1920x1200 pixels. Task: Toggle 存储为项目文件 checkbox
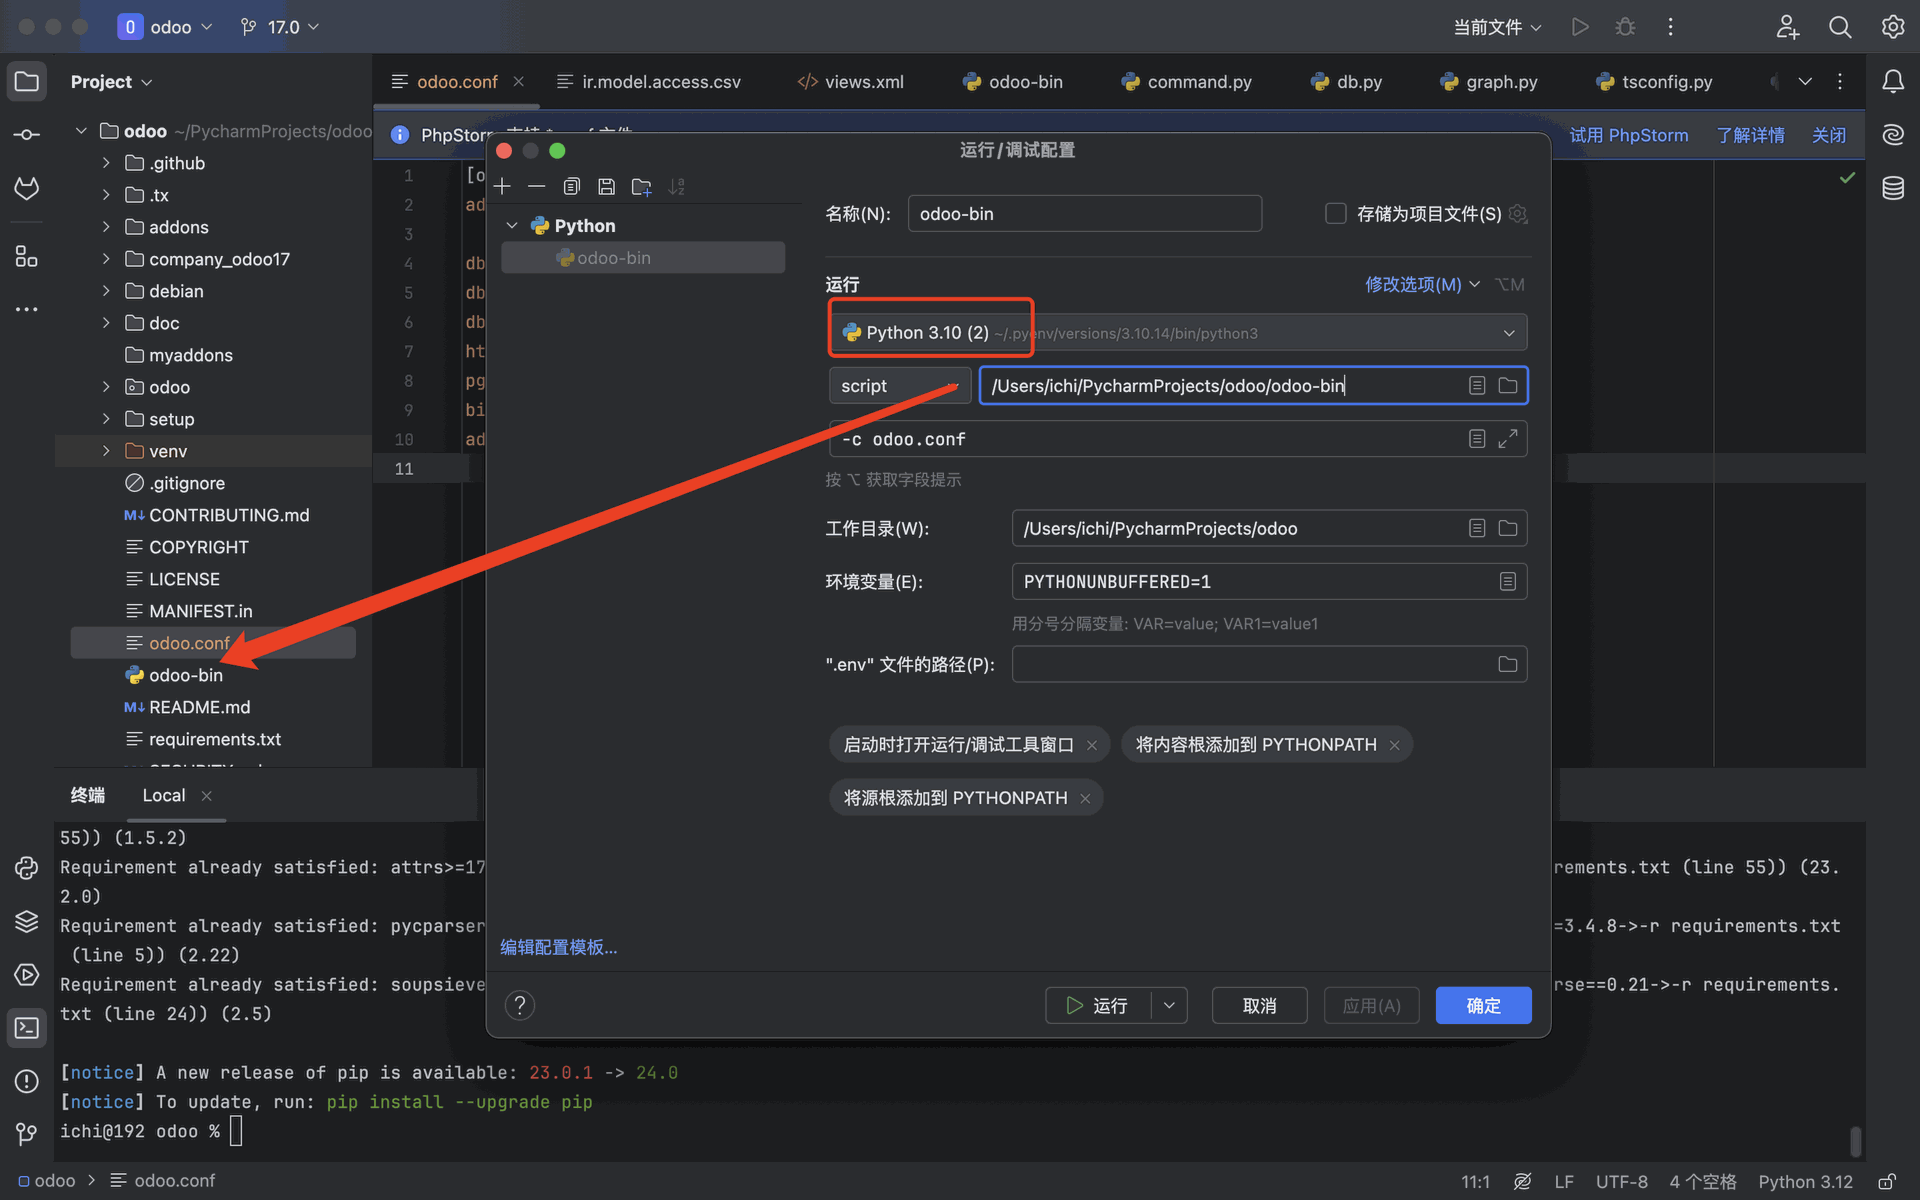[x=1335, y=213]
